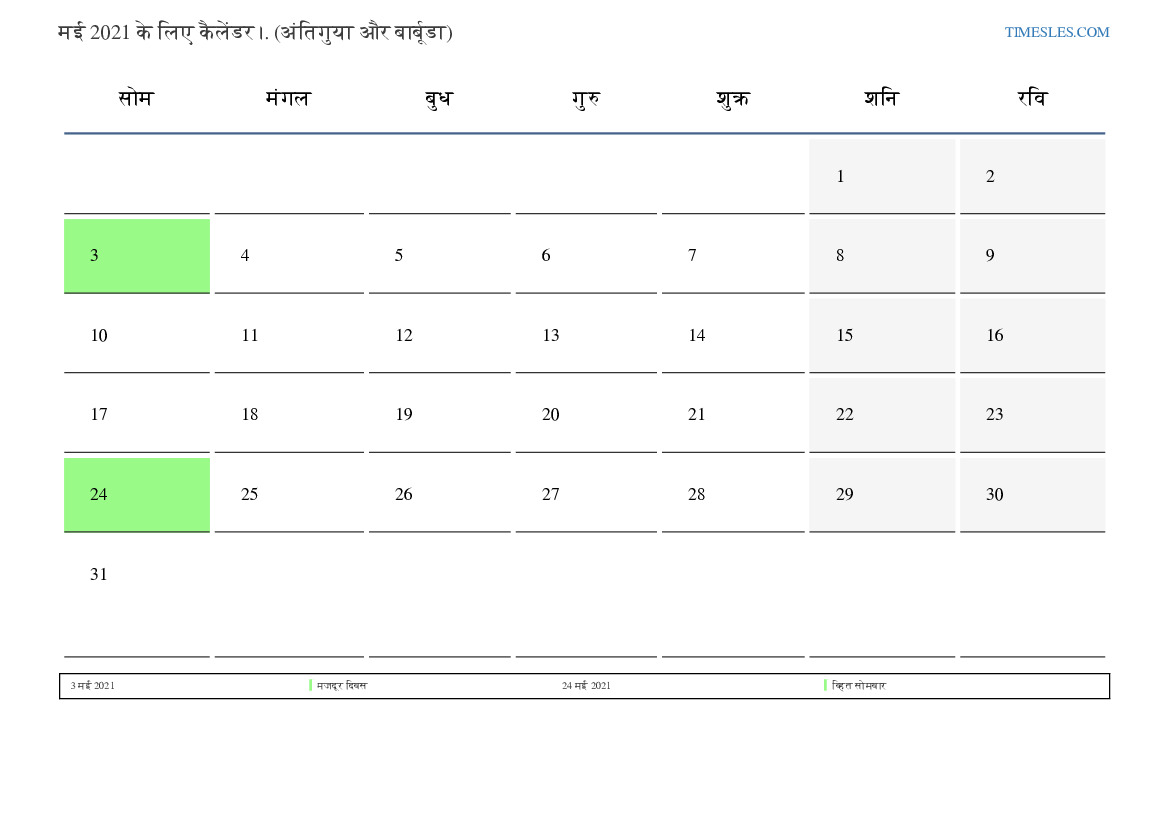Click the मजदूर दिवस holiday label

coord(341,686)
